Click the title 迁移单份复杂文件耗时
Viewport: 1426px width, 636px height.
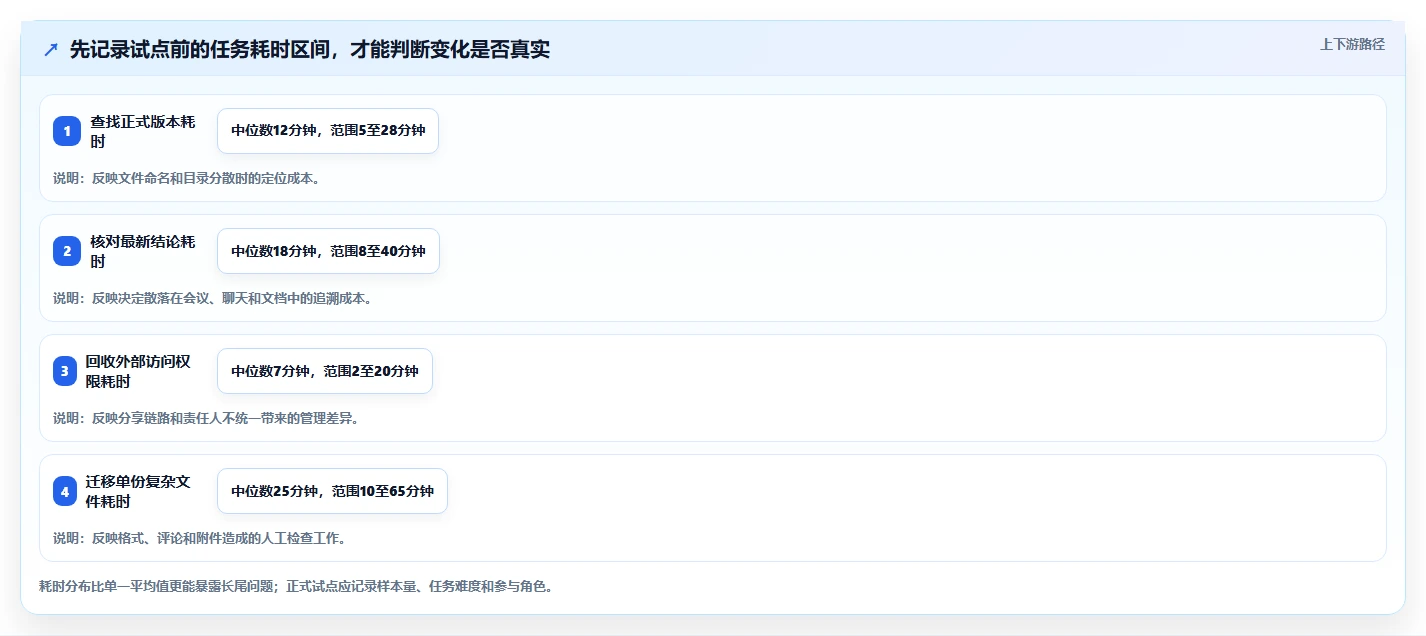(x=138, y=491)
